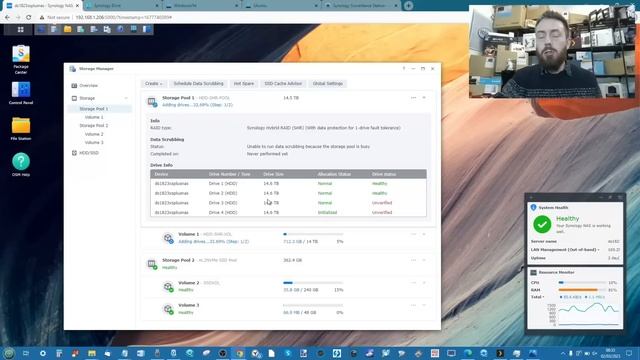Image resolution: width=640 pixels, height=360 pixels.
Task: Click the System Health info shield icon
Action: click(533, 207)
